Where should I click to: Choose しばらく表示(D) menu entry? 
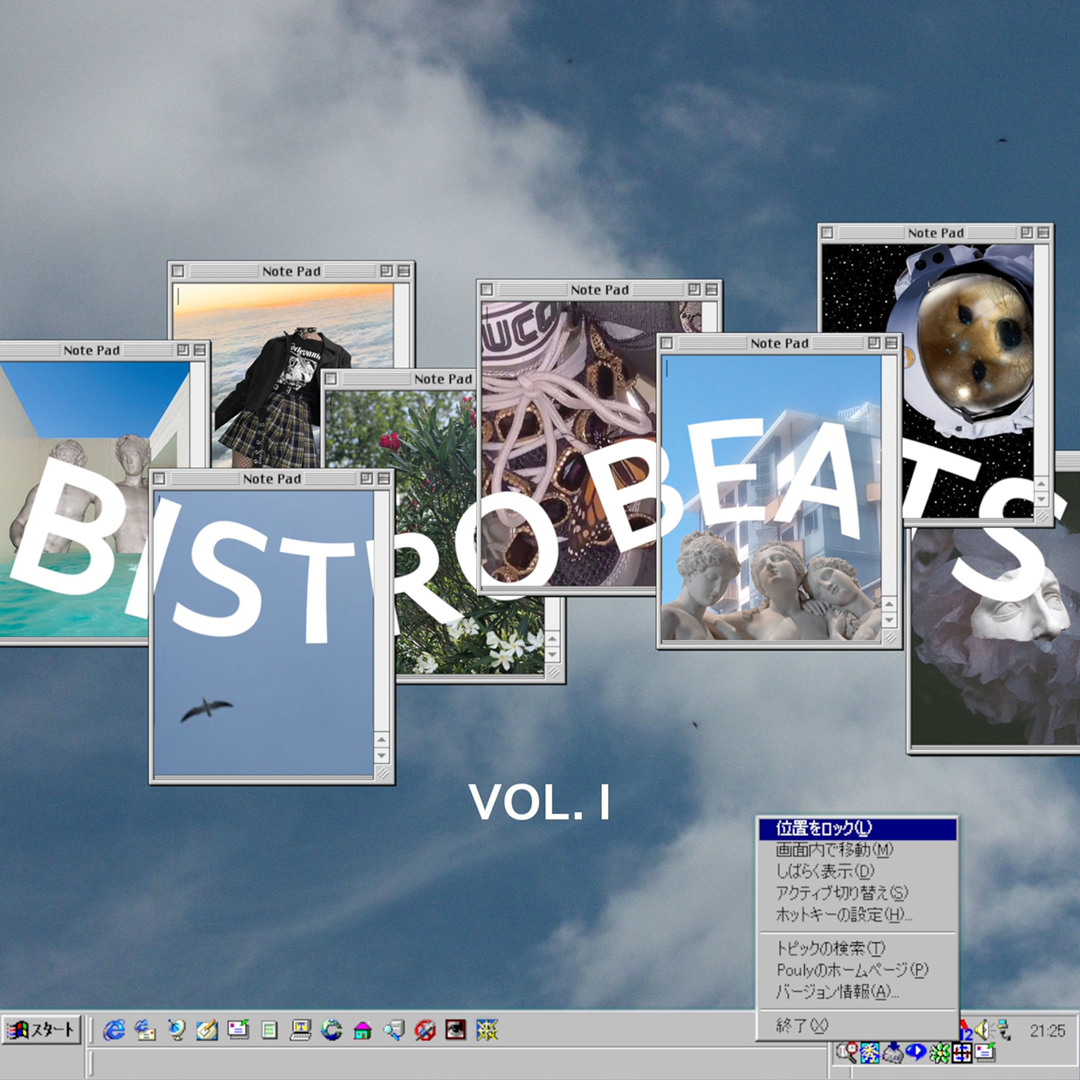click(x=857, y=871)
